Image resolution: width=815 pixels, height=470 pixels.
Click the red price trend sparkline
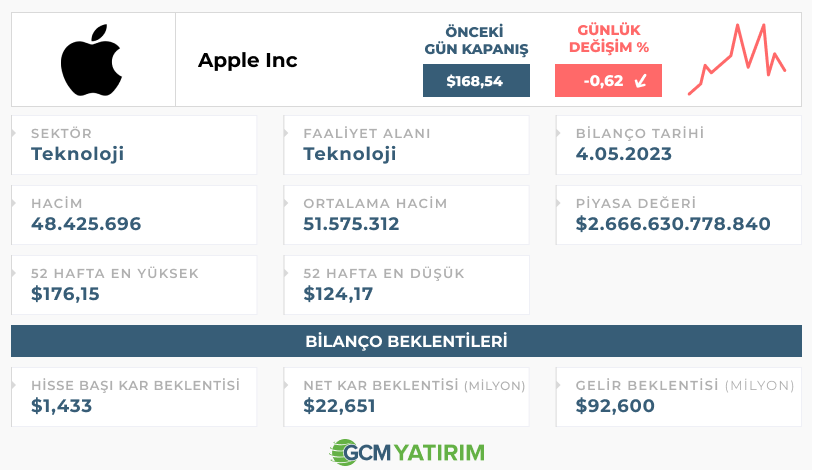click(737, 59)
